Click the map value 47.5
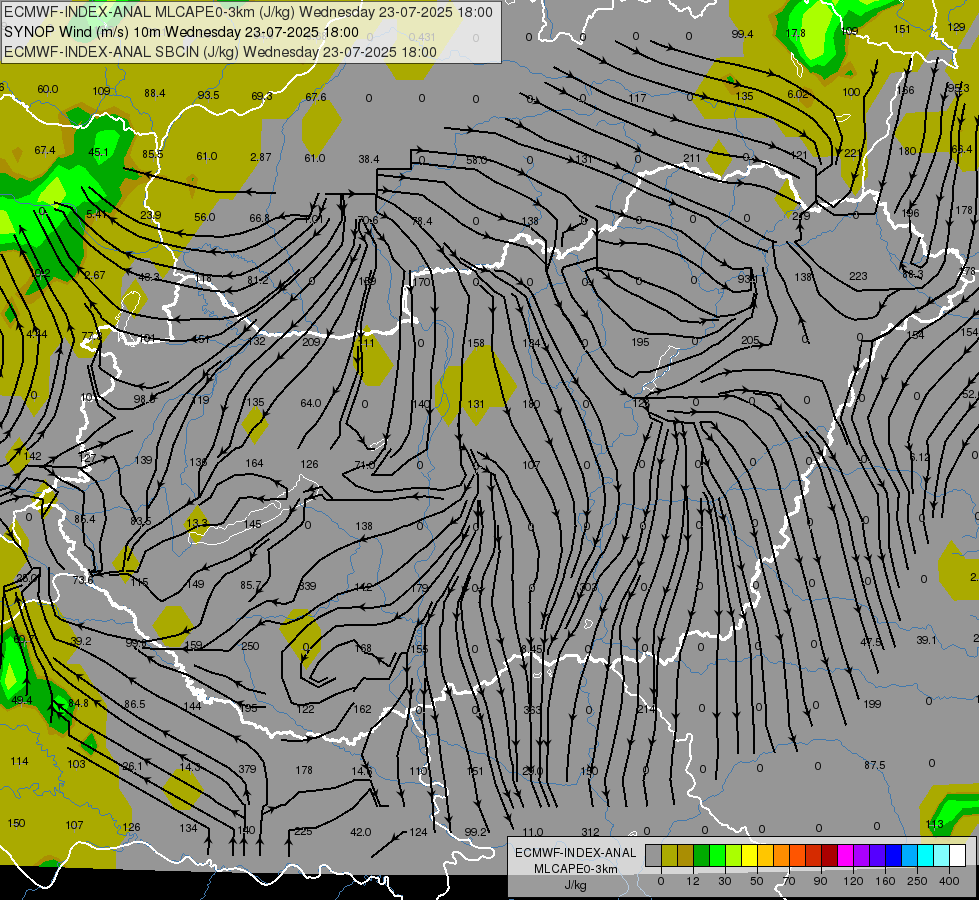 point(870,642)
